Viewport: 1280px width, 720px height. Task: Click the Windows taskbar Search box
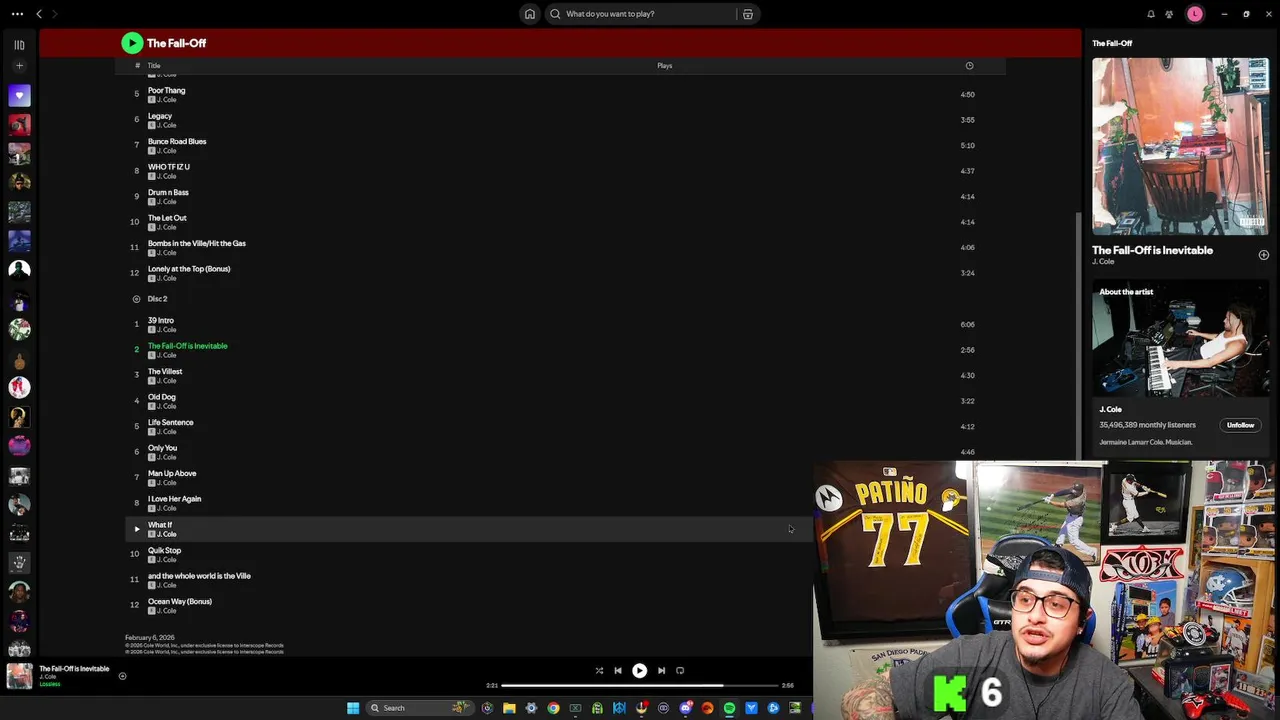(420, 708)
